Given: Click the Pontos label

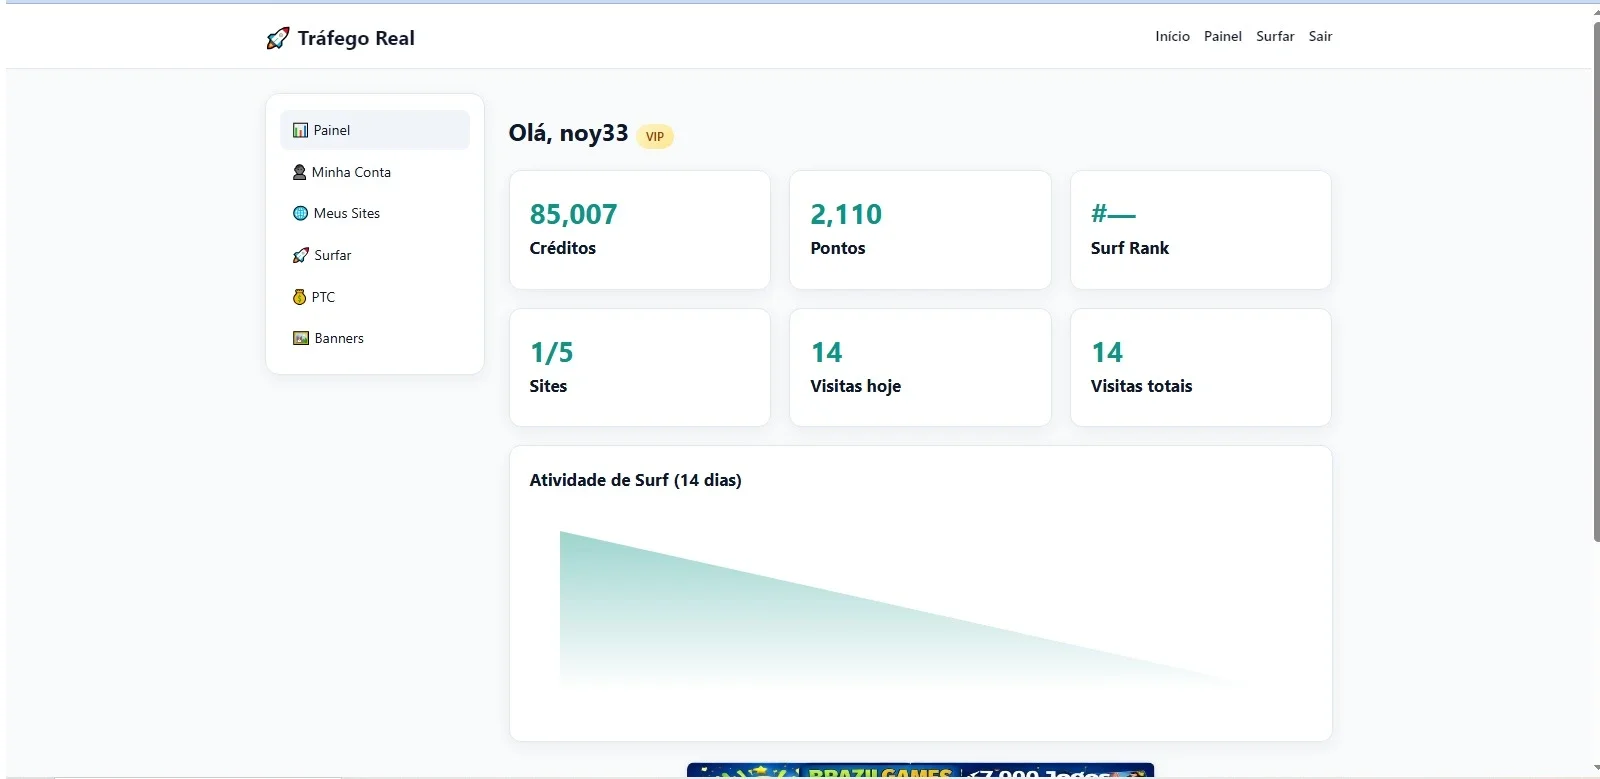Looking at the screenshot, I should 838,248.
